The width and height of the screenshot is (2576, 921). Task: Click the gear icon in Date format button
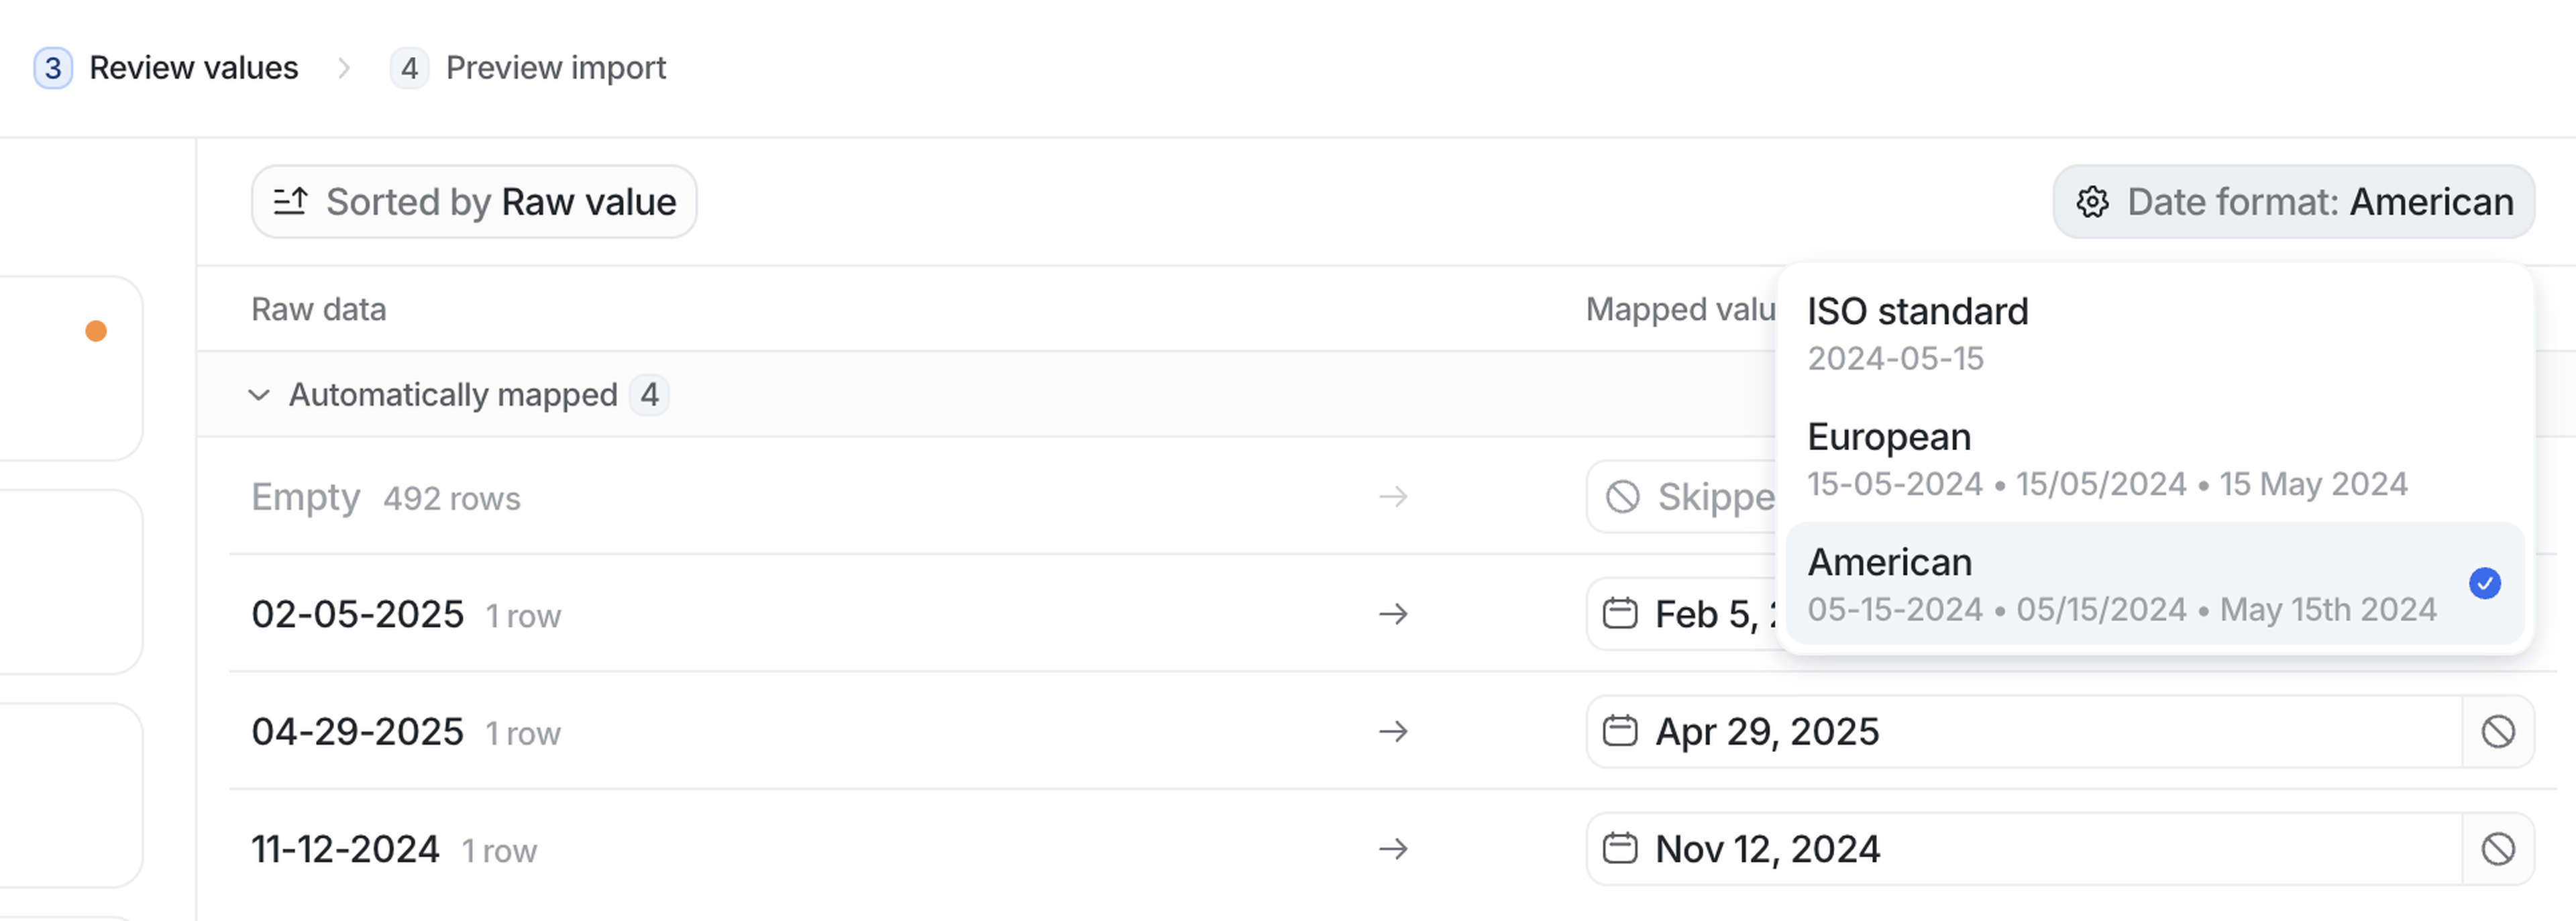point(2092,202)
